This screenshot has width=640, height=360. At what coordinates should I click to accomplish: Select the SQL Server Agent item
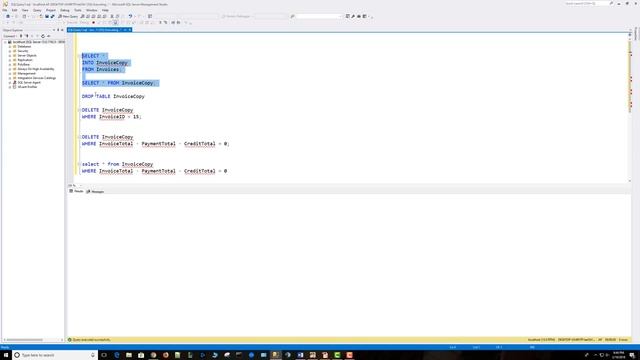(x=29, y=82)
